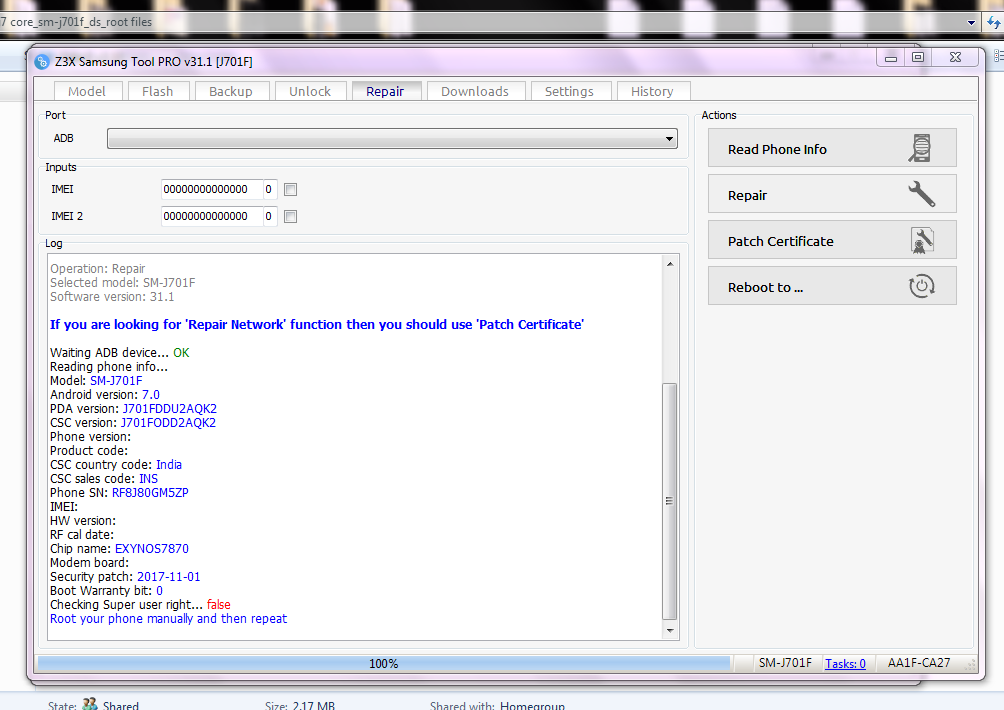Viewport: 1004px width, 710px height.
Task: Click the log scroll down arrow
Action: pos(670,631)
